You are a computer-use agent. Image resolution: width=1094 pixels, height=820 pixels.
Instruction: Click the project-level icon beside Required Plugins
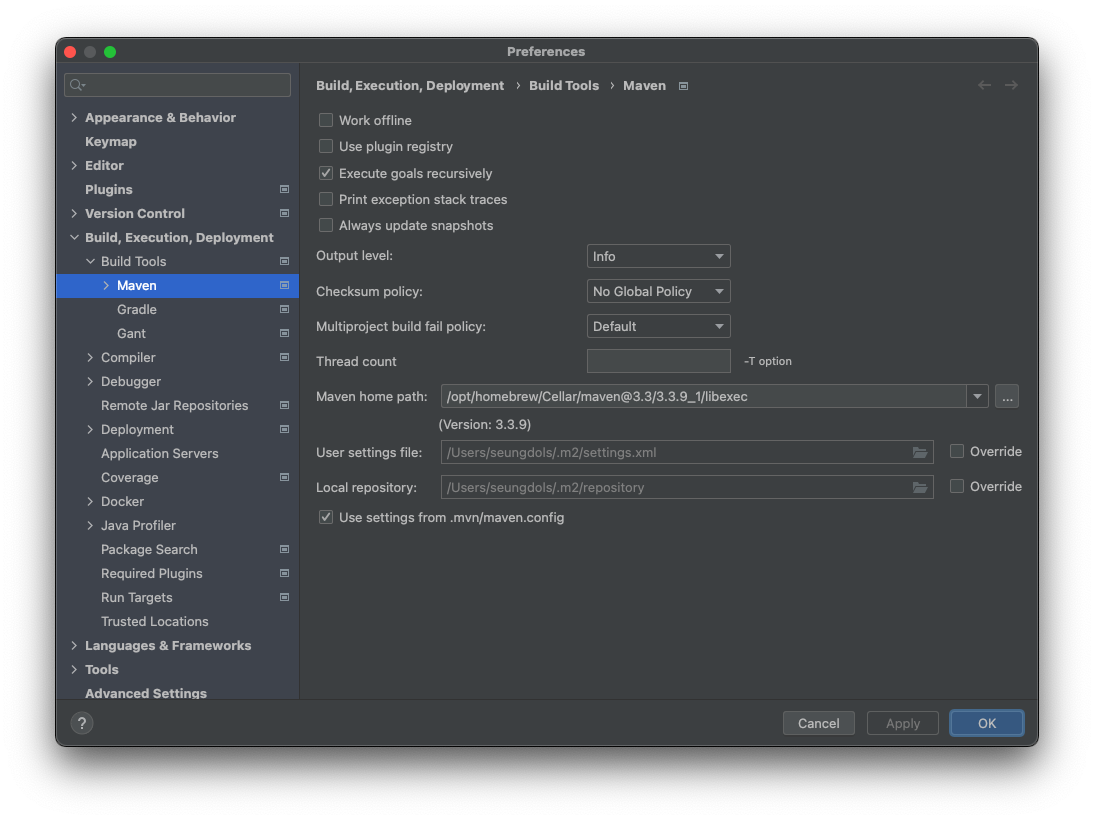point(285,574)
